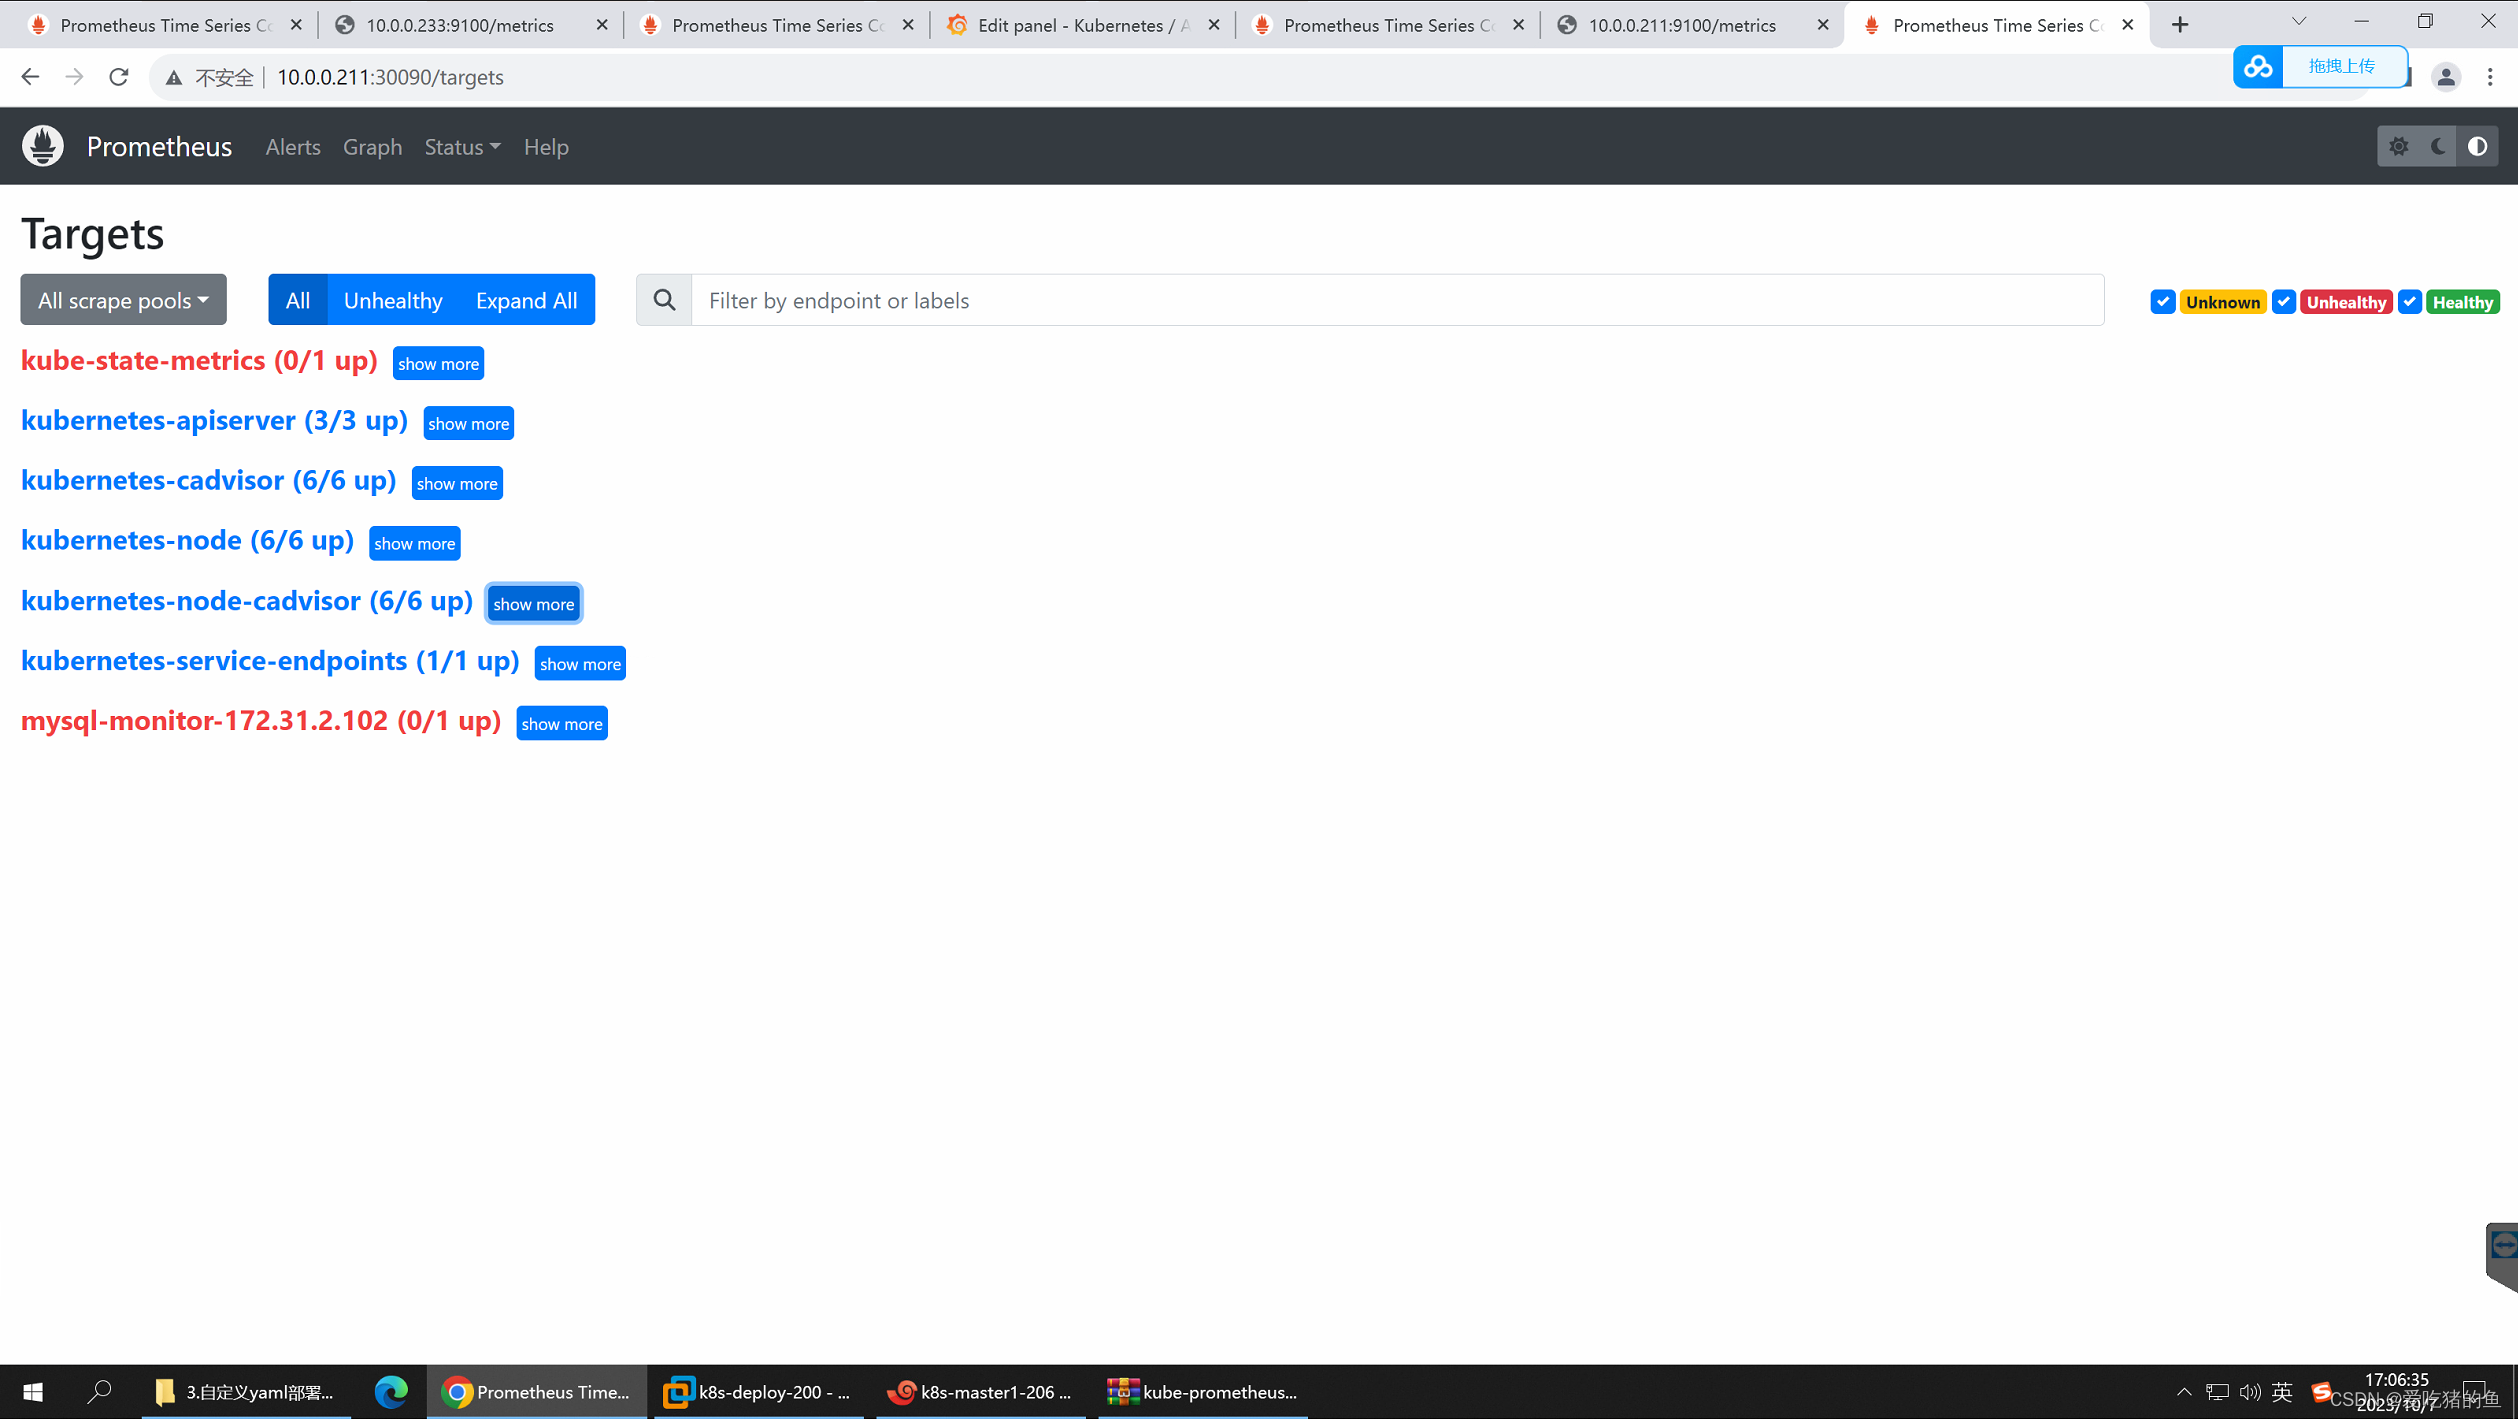
Task: Click the network tray icon
Action: [x=2217, y=1391]
